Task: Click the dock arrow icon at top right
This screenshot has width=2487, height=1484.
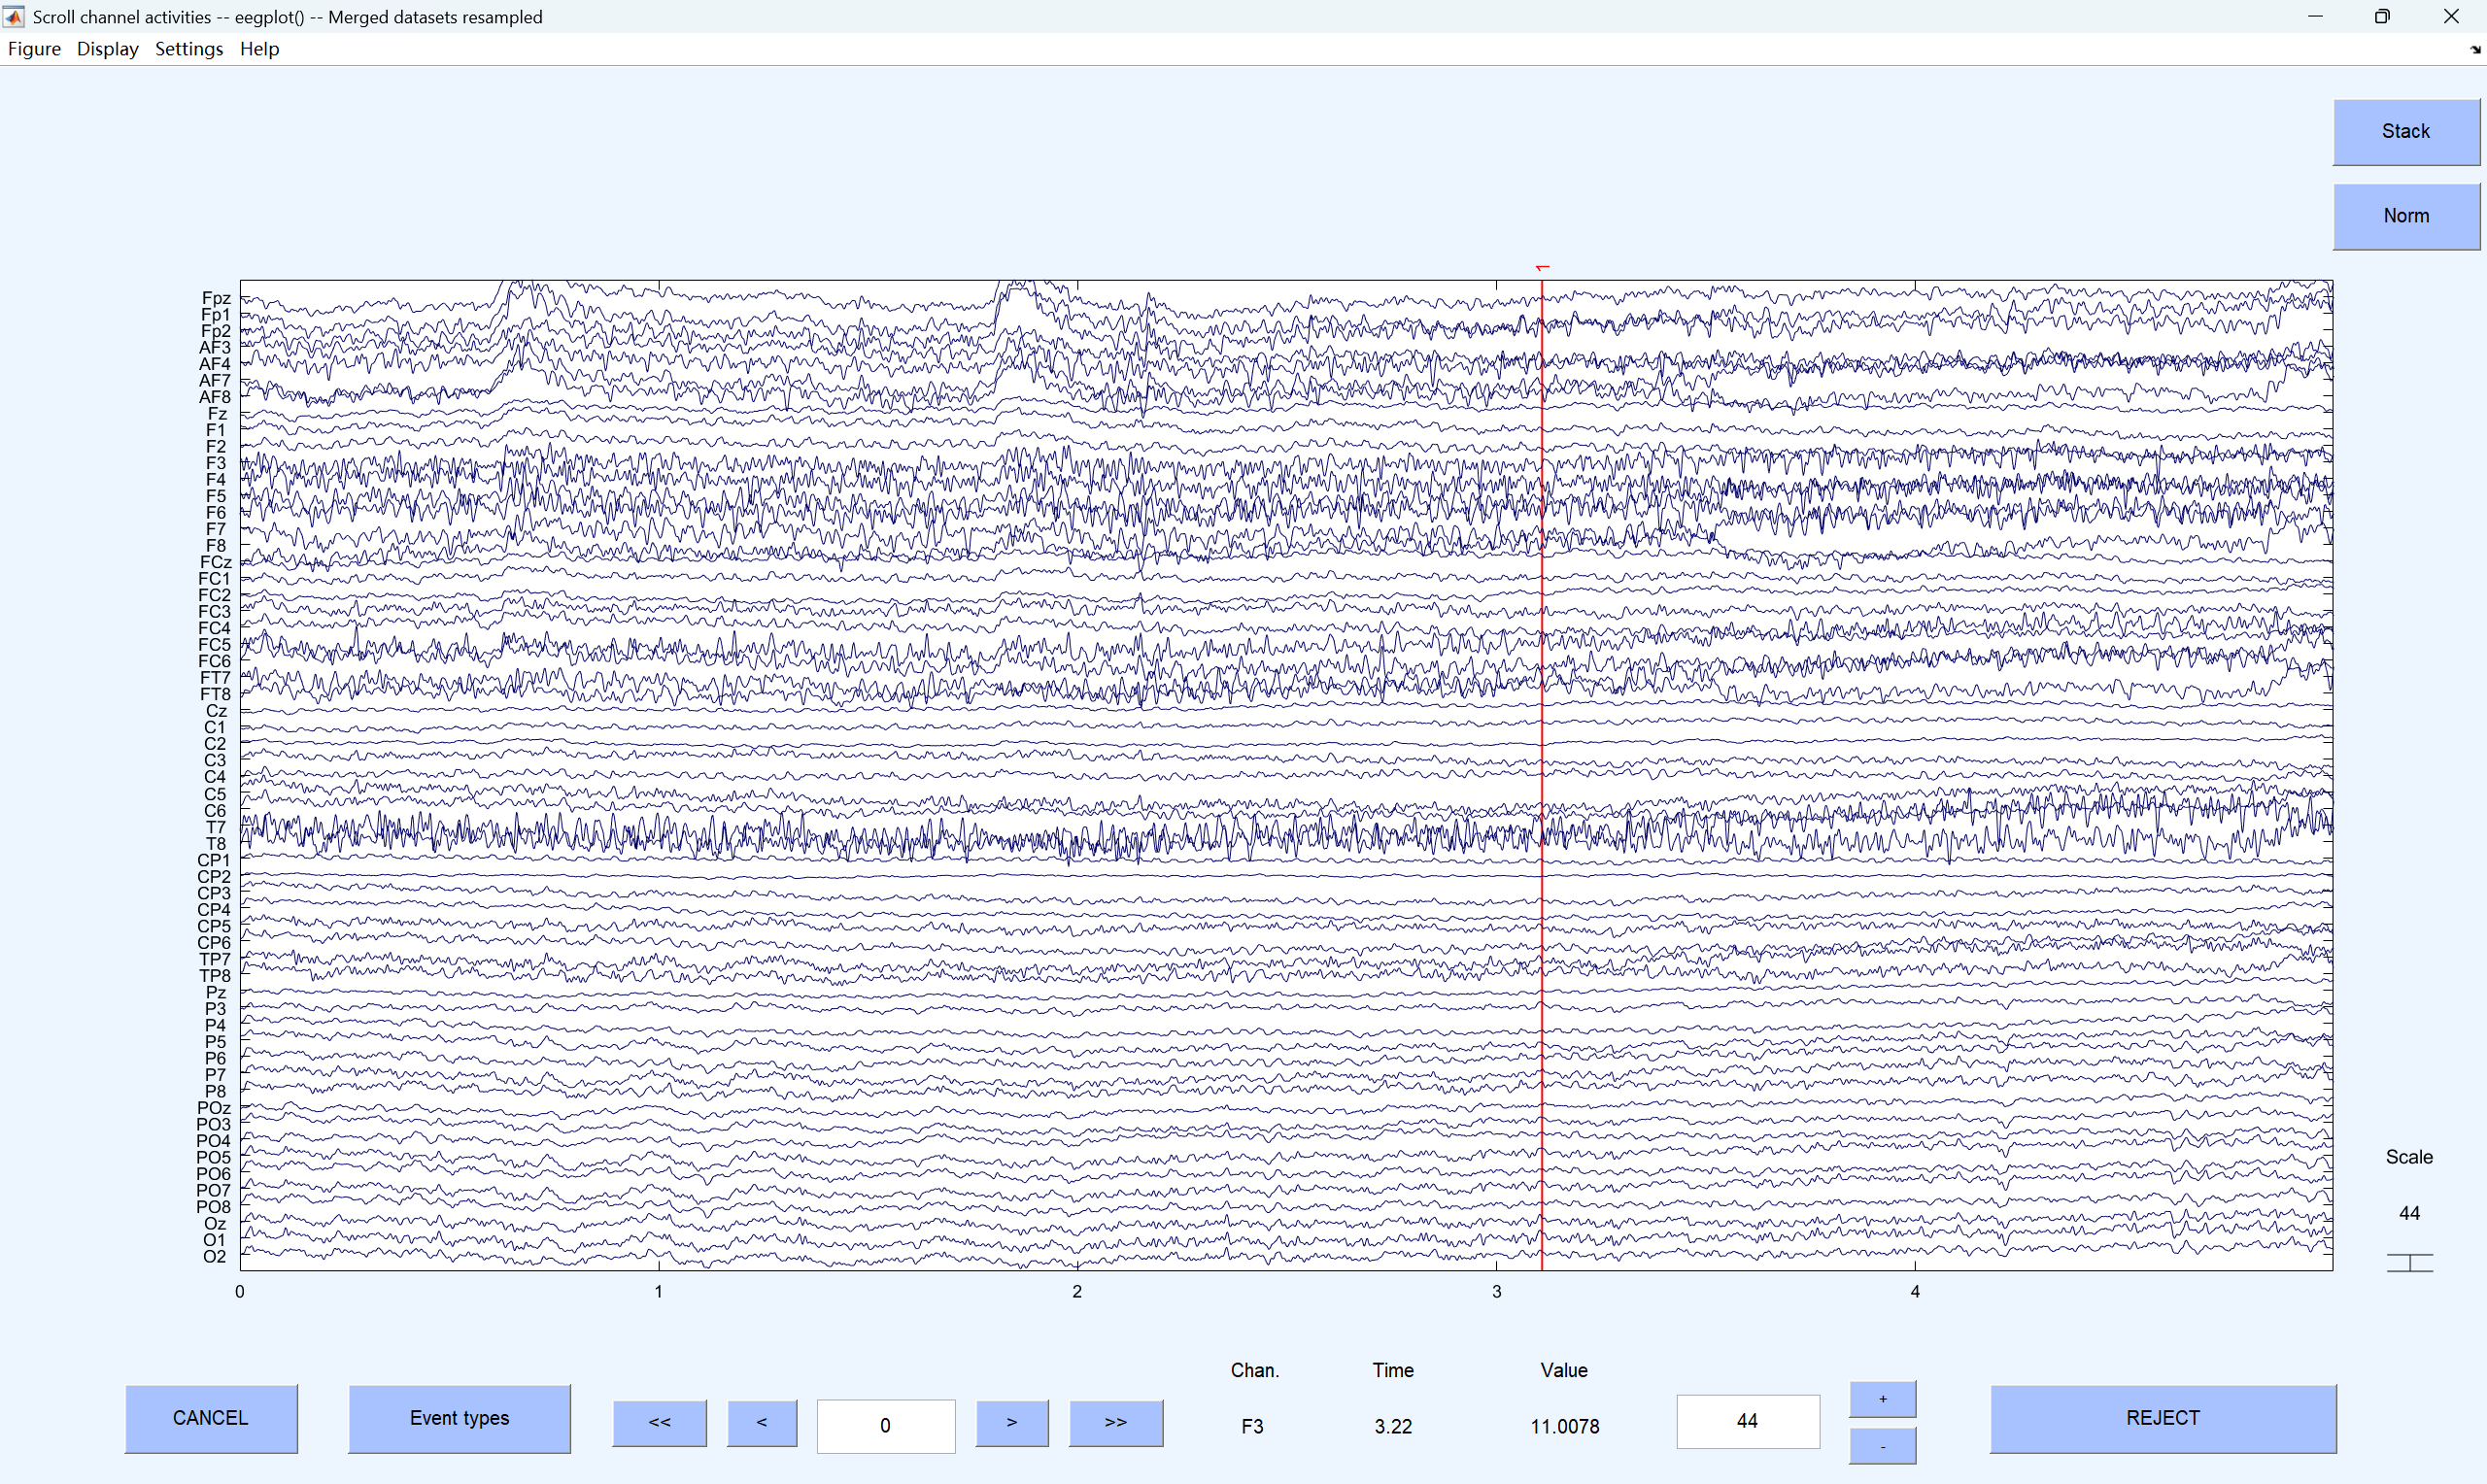Action: click(2475, 49)
